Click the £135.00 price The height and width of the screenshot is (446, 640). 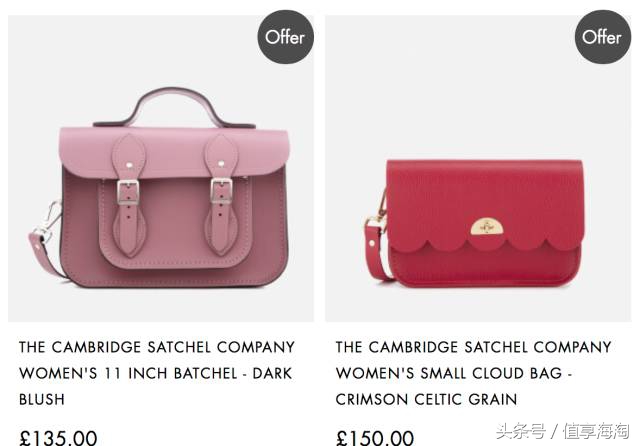point(58,438)
